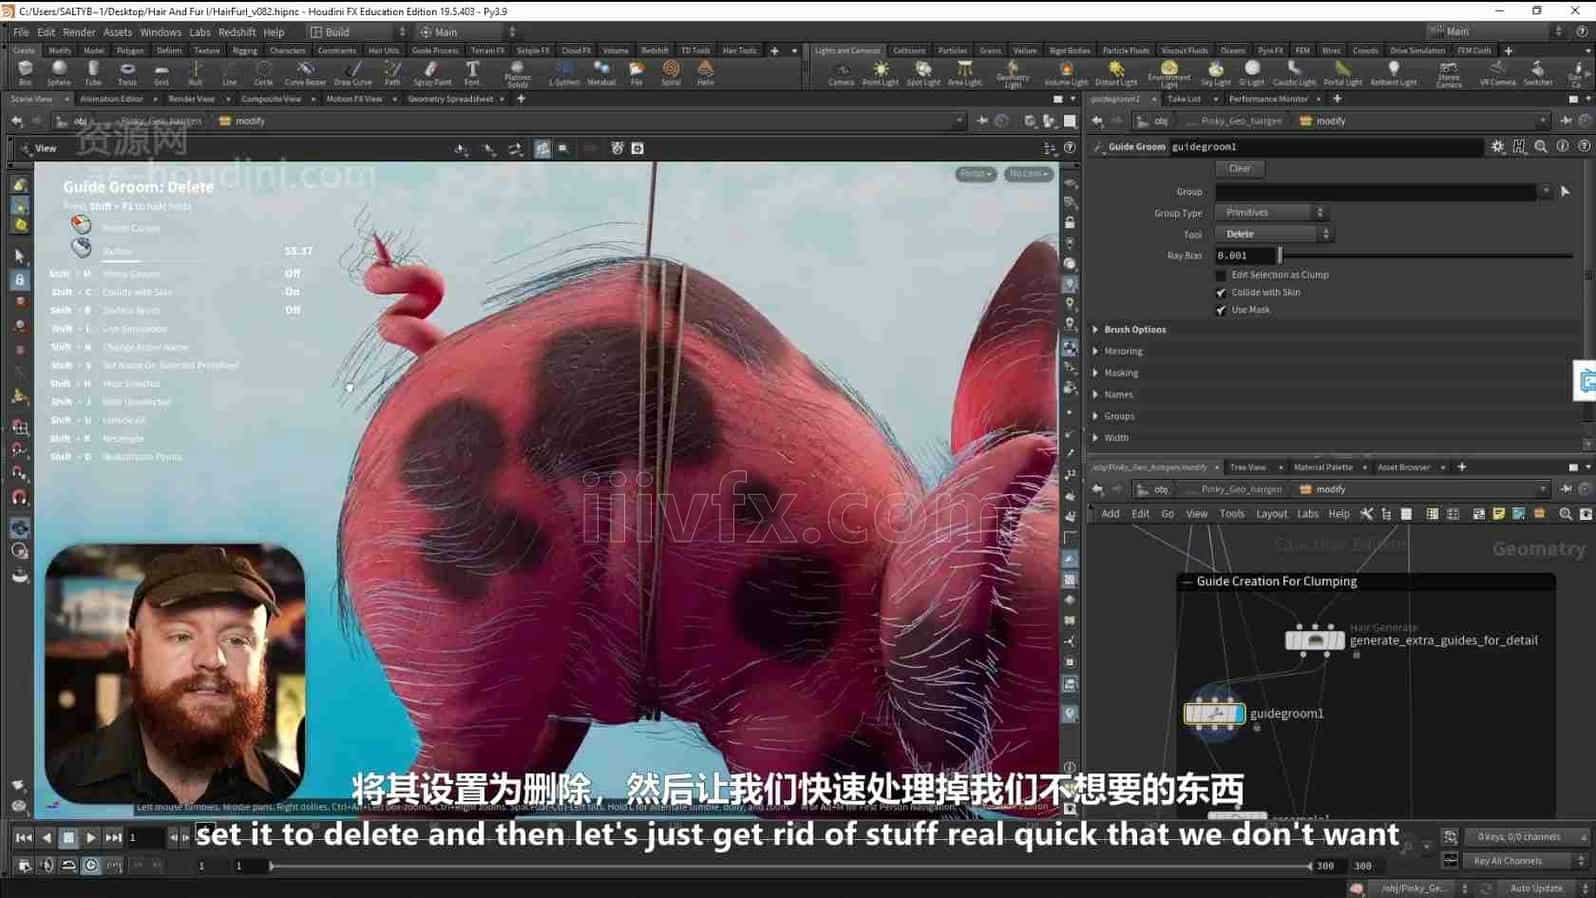Expand the Masking section
The width and height of the screenshot is (1596, 898).
[x=1120, y=373]
